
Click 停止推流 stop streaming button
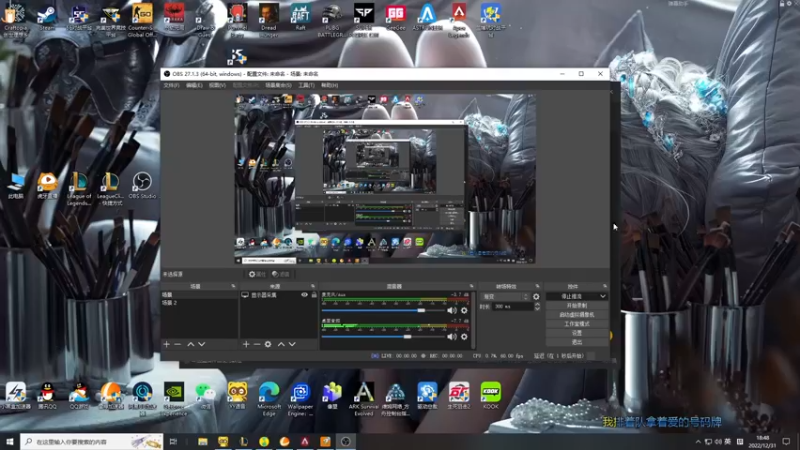(x=572, y=296)
